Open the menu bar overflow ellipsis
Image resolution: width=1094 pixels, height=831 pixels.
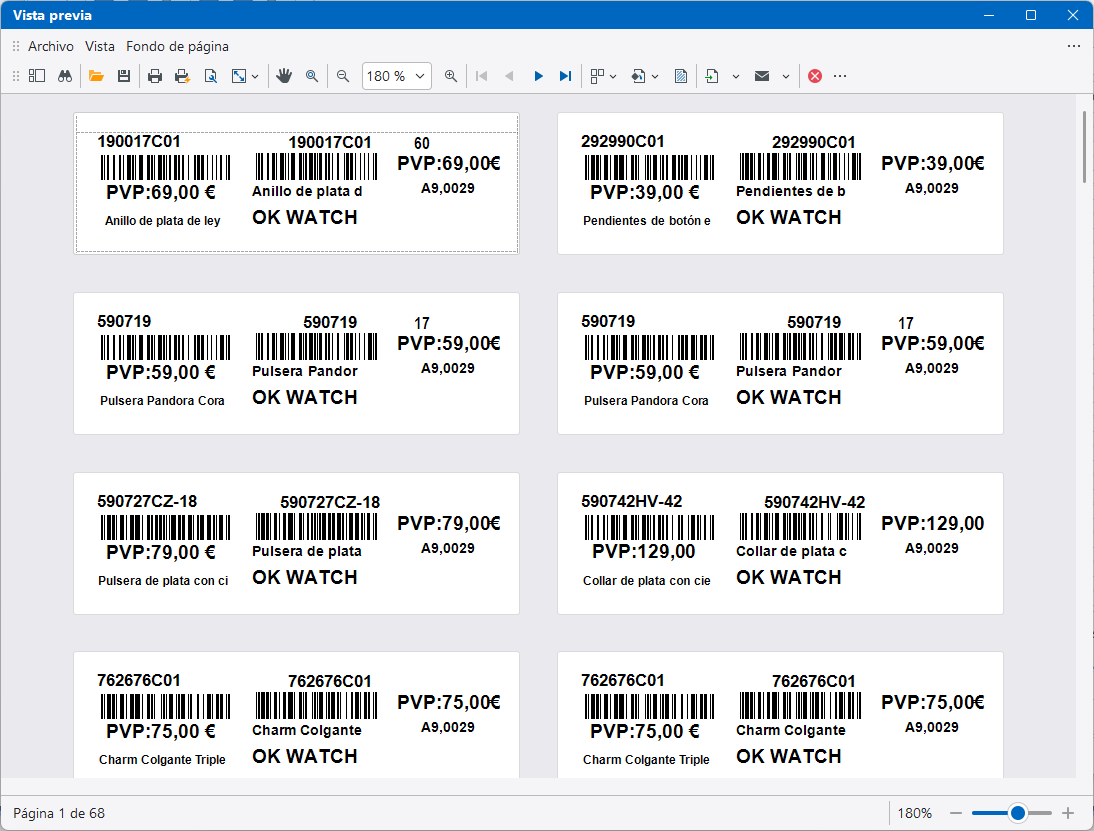[1073, 46]
